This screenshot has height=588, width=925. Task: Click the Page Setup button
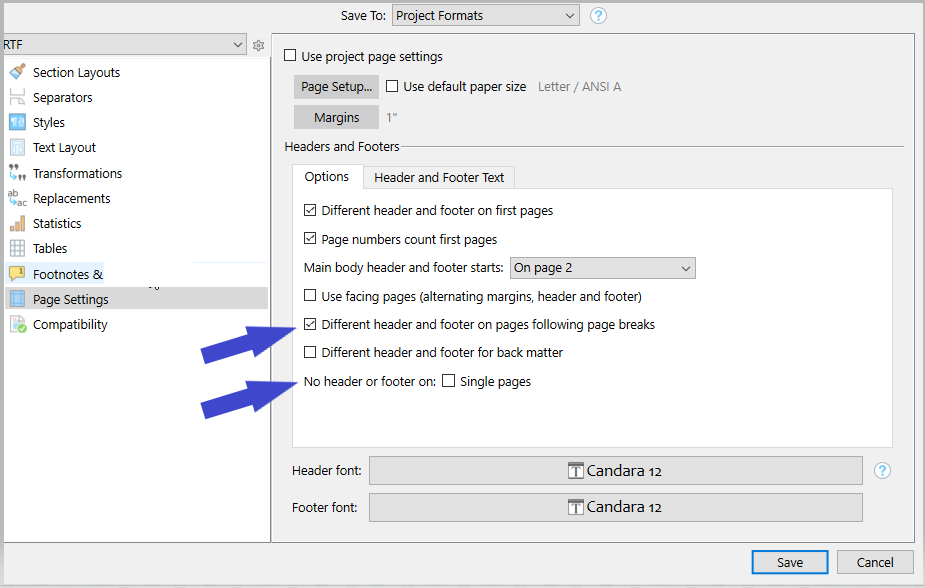pos(336,87)
